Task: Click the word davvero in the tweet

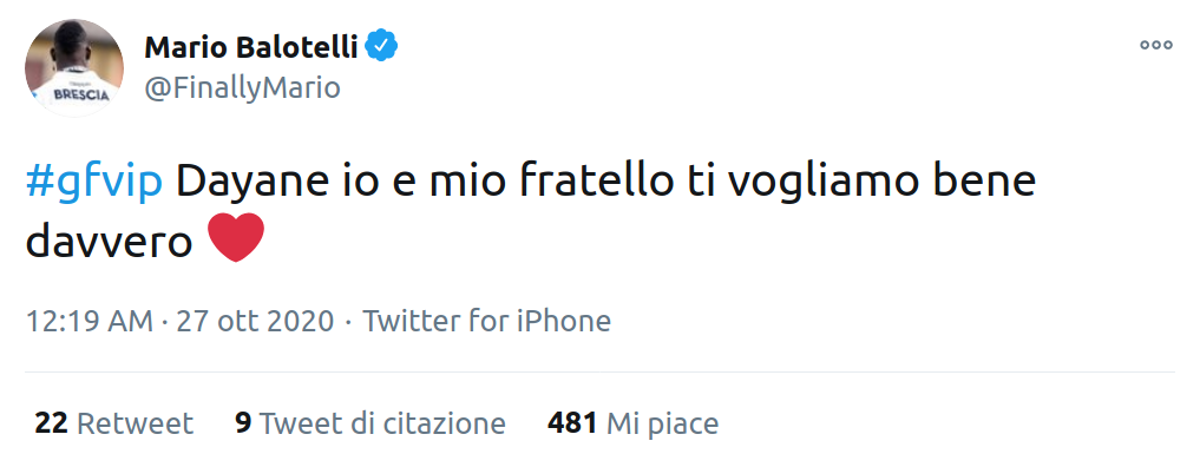Action: point(109,241)
